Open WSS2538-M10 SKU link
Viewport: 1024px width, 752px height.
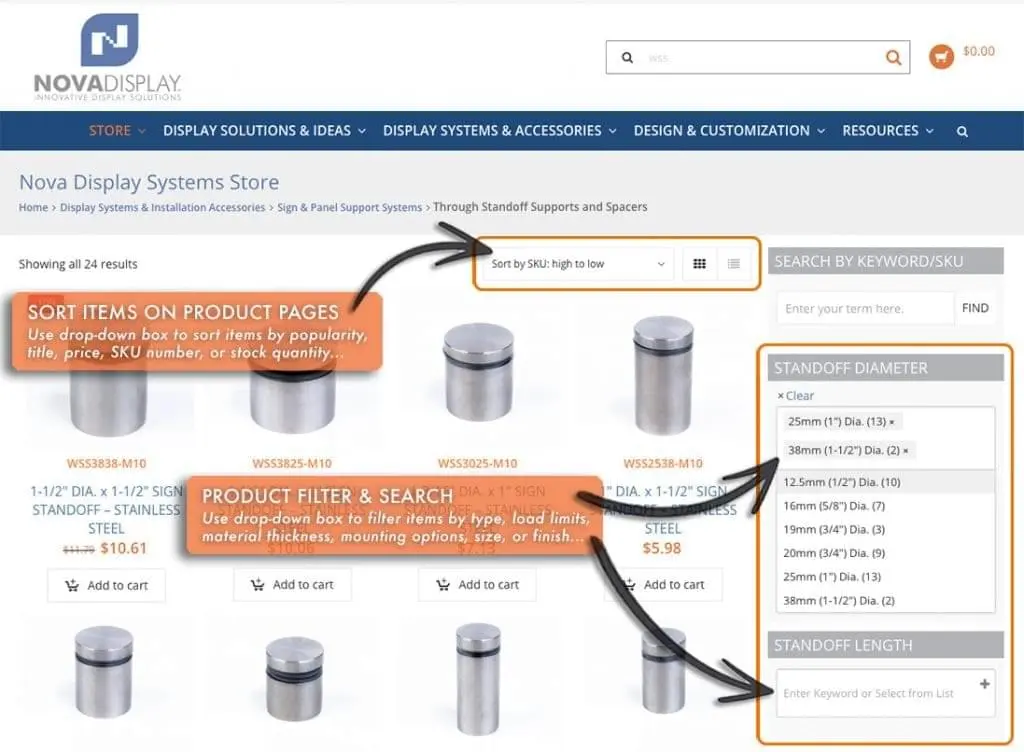[663, 463]
